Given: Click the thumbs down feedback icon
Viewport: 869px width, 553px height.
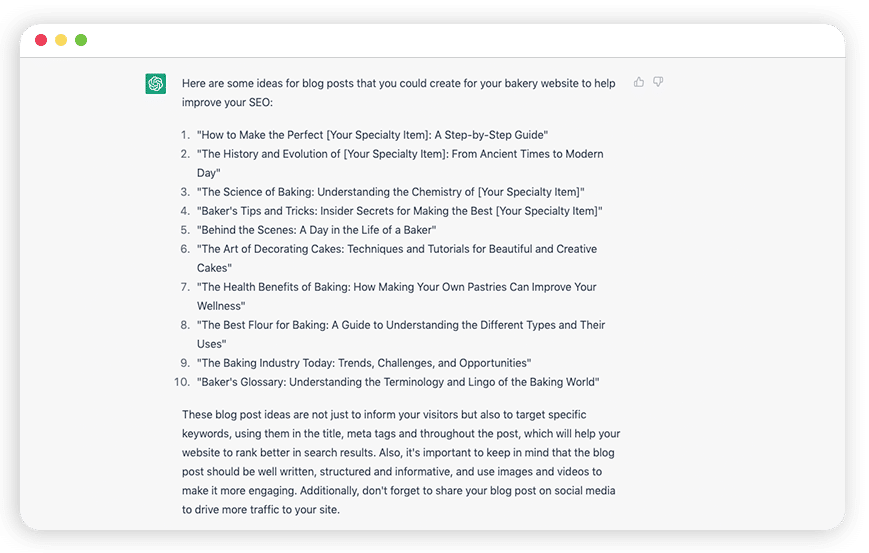Looking at the screenshot, I should 658,82.
